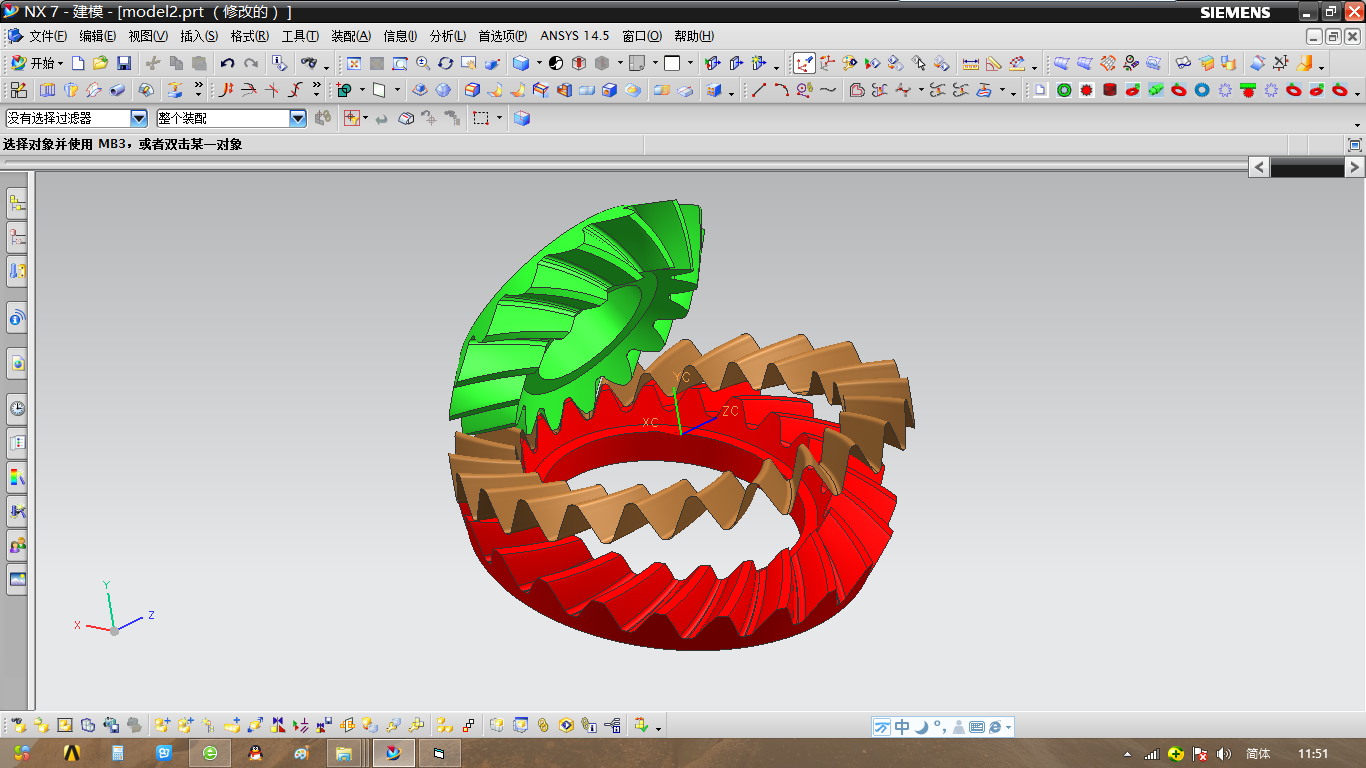Click the blue ring gear icon
1366x768 pixels.
[1201, 90]
